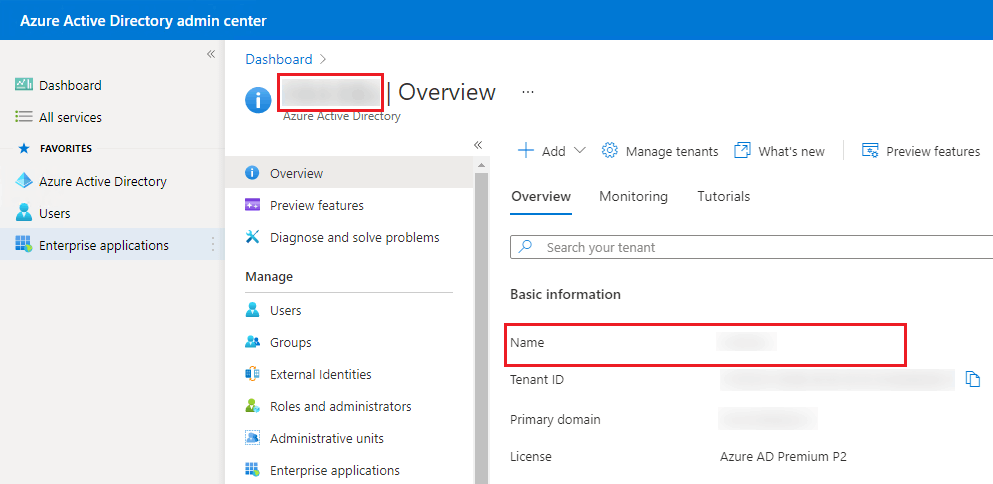Click the Enterprise applications icon under Manage
This screenshot has width=993, height=484.
pos(252,469)
